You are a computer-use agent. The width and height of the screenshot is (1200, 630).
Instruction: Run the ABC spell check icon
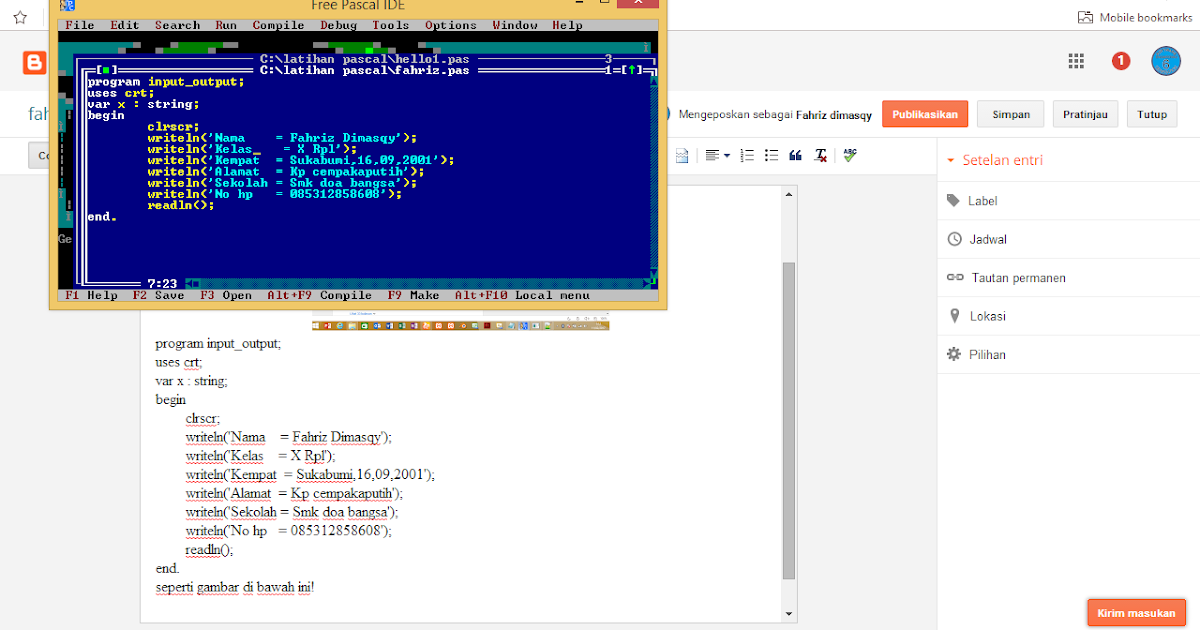850,155
